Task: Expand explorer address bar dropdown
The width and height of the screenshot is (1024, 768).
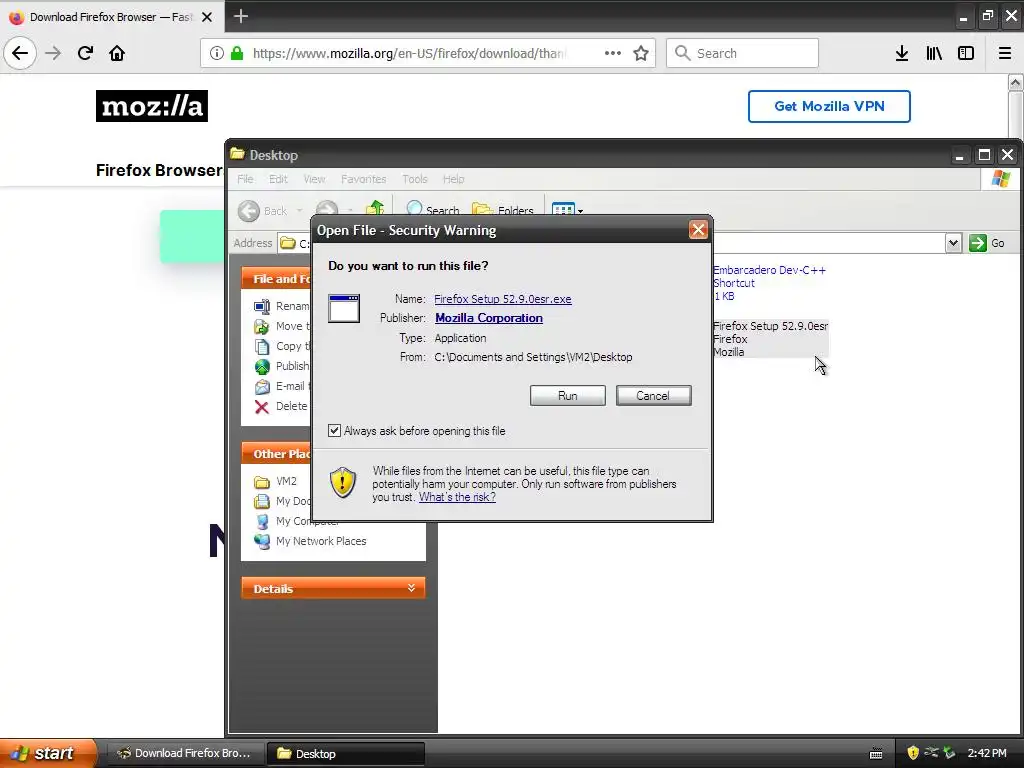Action: (953, 243)
